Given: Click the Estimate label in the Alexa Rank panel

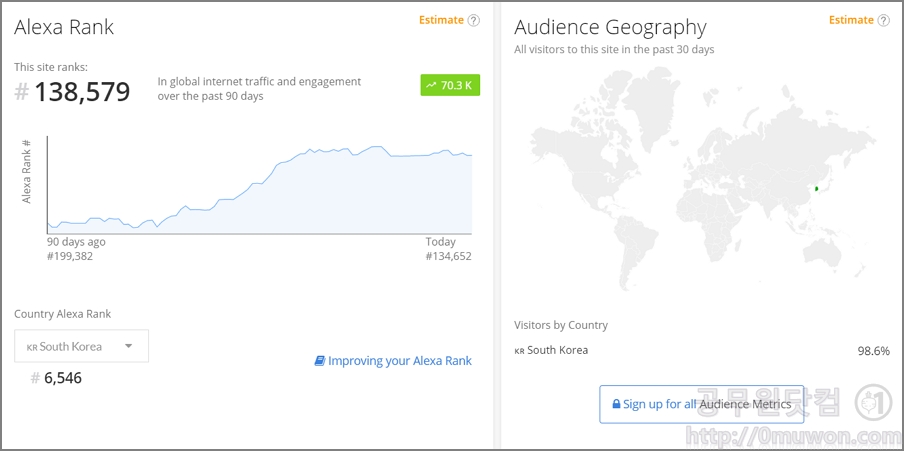Looking at the screenshot, I should [x=441, y=20].
